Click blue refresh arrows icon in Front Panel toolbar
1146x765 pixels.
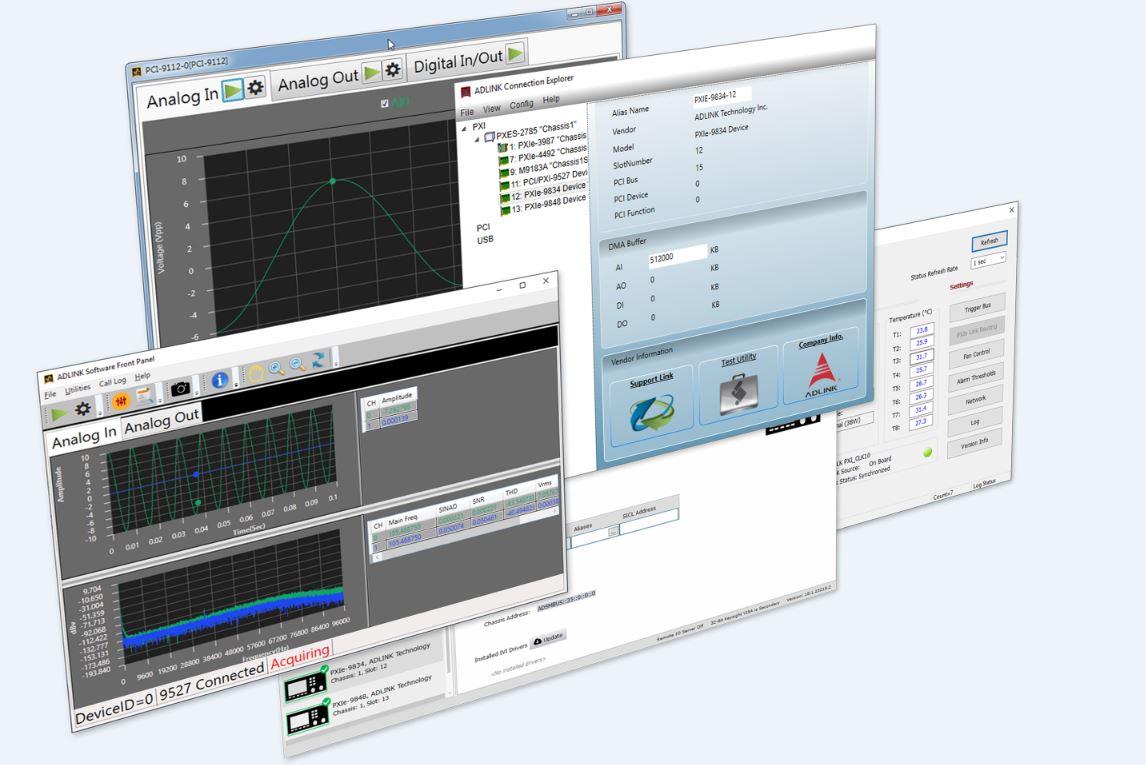(319, 360)
